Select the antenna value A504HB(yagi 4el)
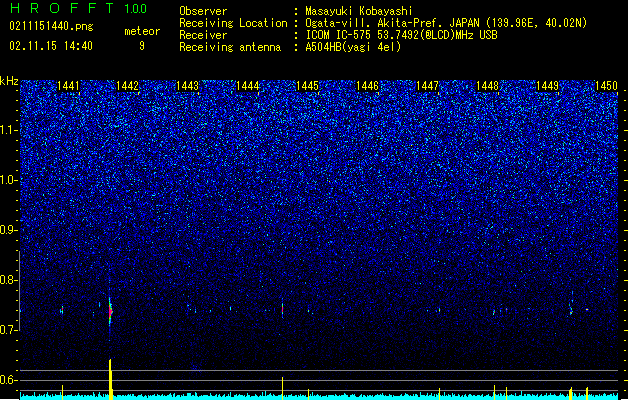This screenshot has width=629, height=400. pos(353,47)
